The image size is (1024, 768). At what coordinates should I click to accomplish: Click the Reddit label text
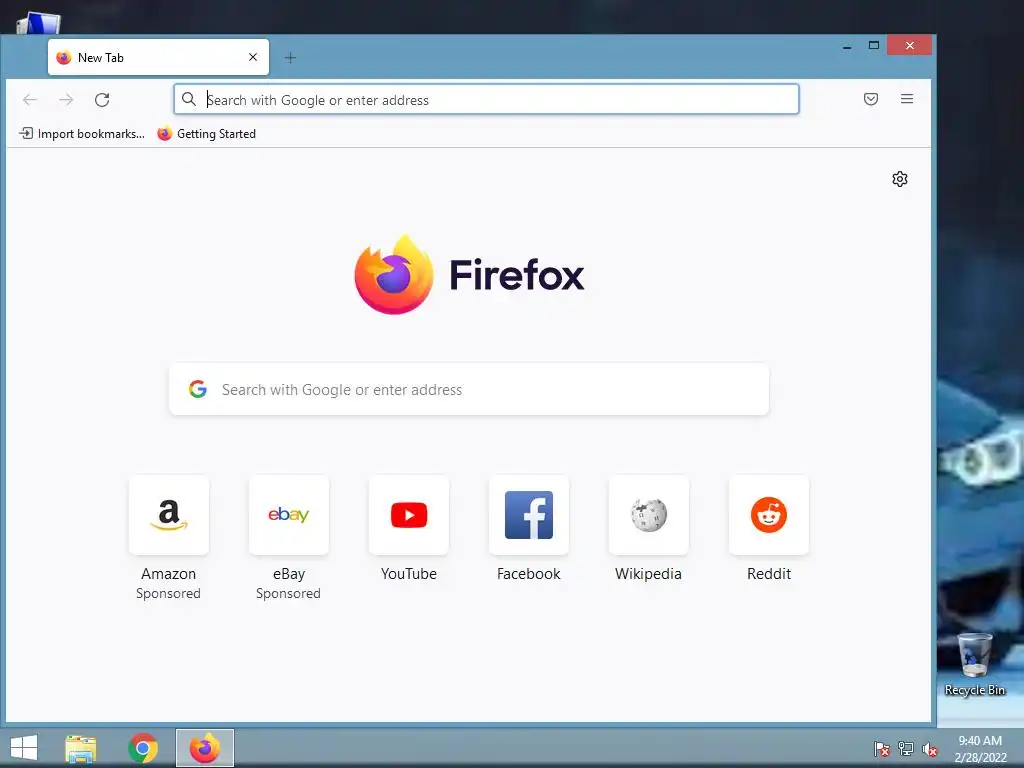(769, 574)
